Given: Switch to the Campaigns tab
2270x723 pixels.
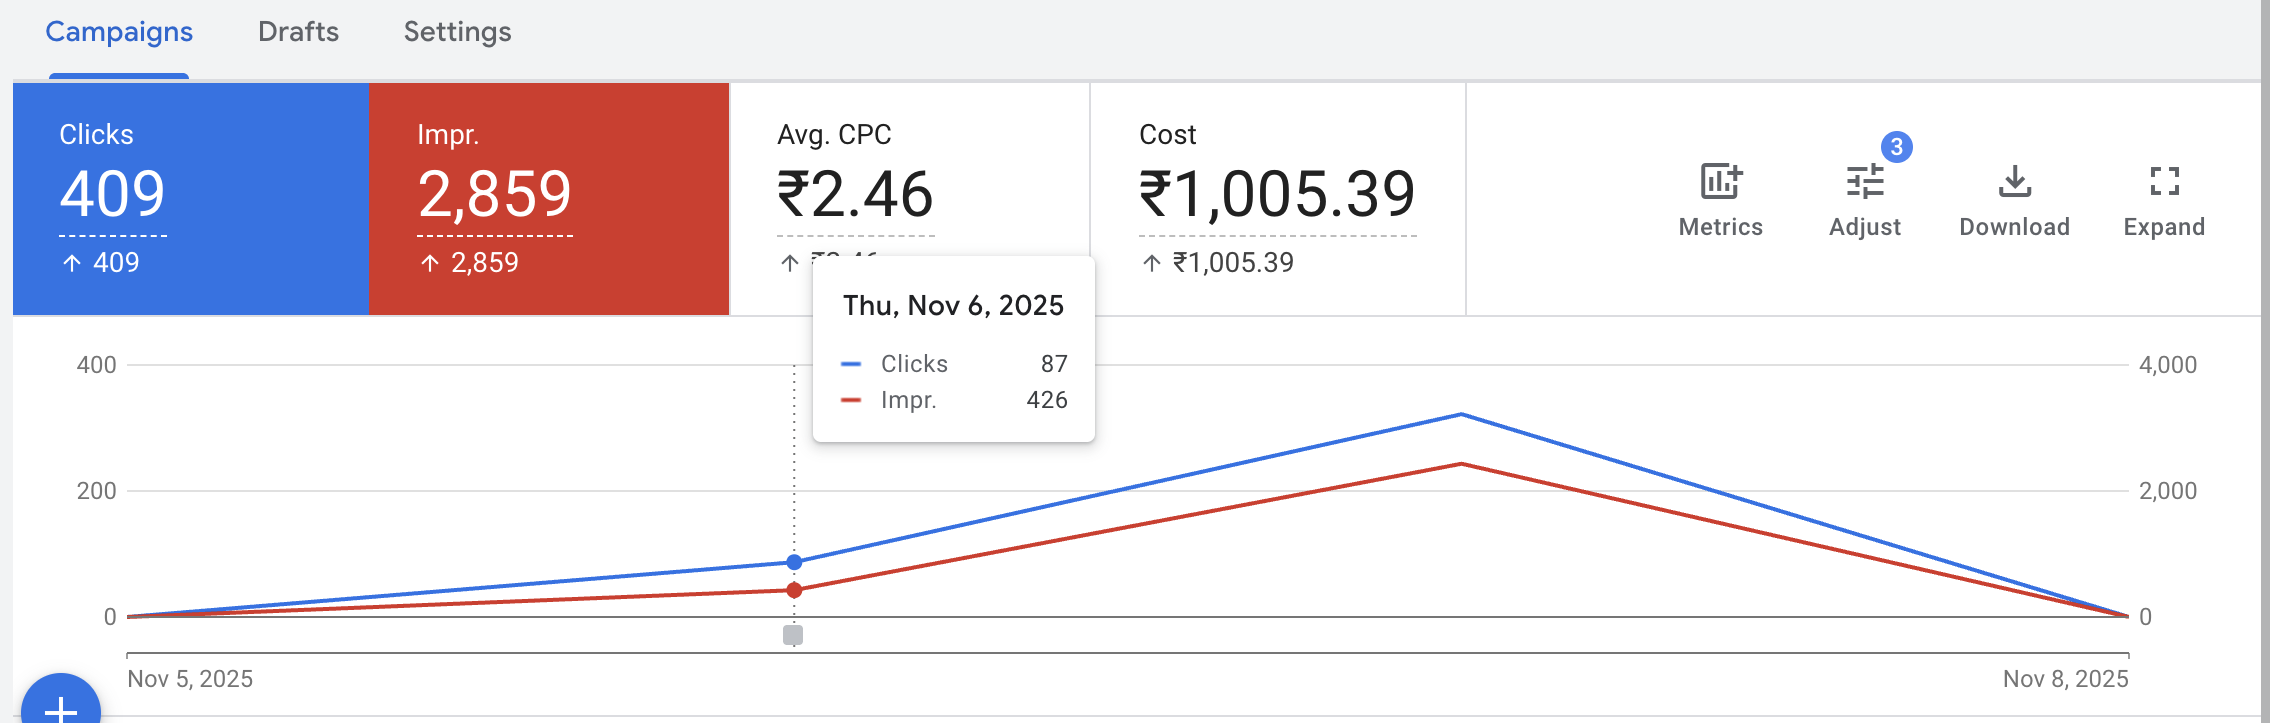Looking at the screenshot, I should (119, 32).
